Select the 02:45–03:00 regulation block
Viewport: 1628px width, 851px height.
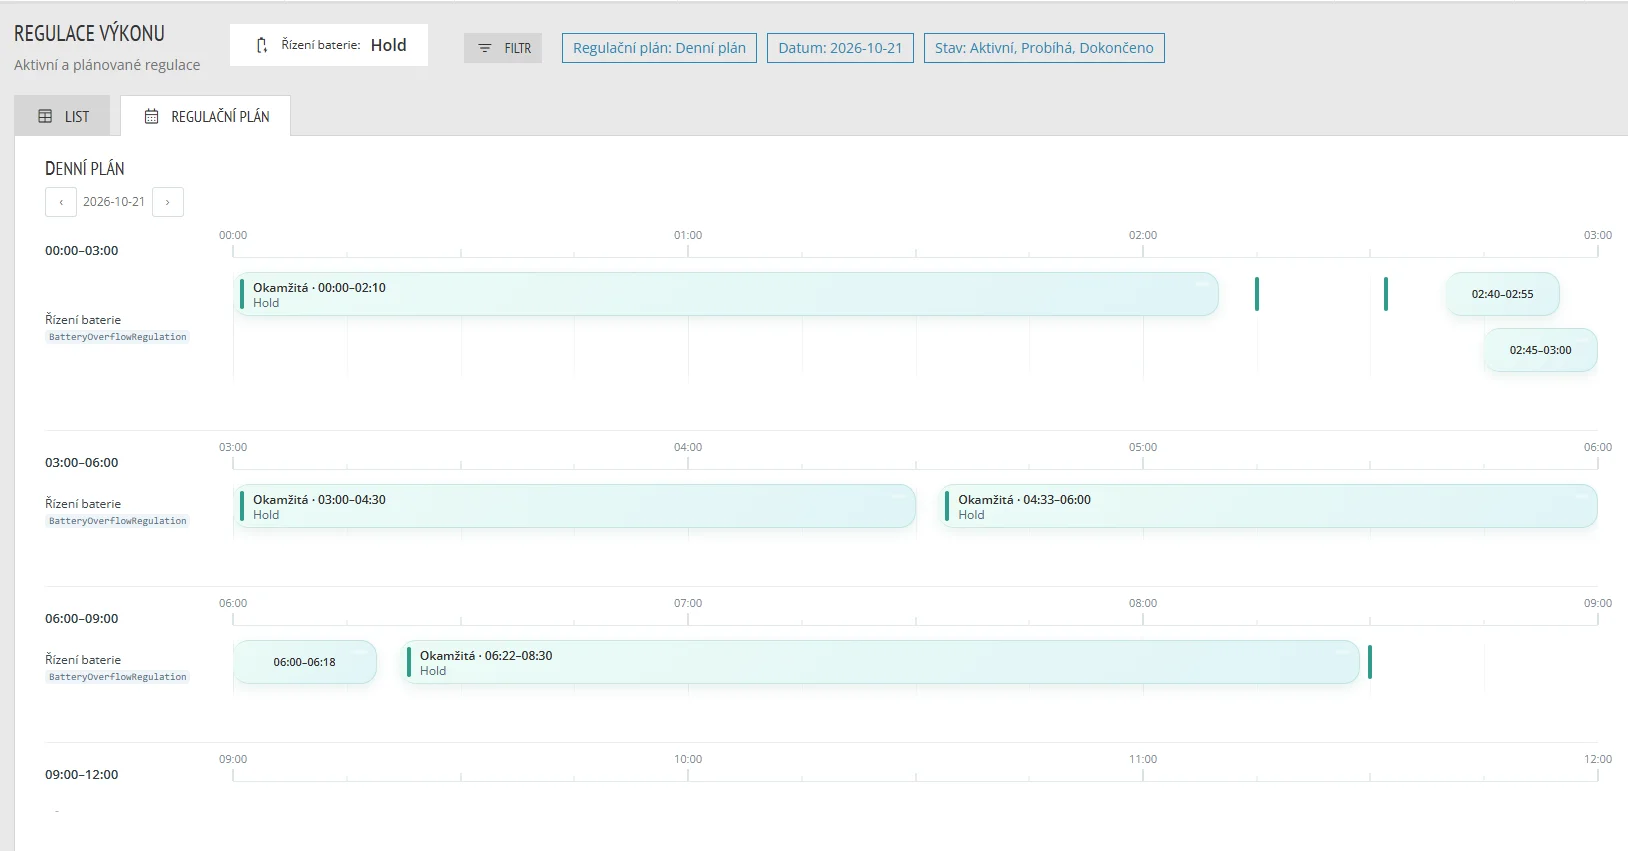(1540, 350)
